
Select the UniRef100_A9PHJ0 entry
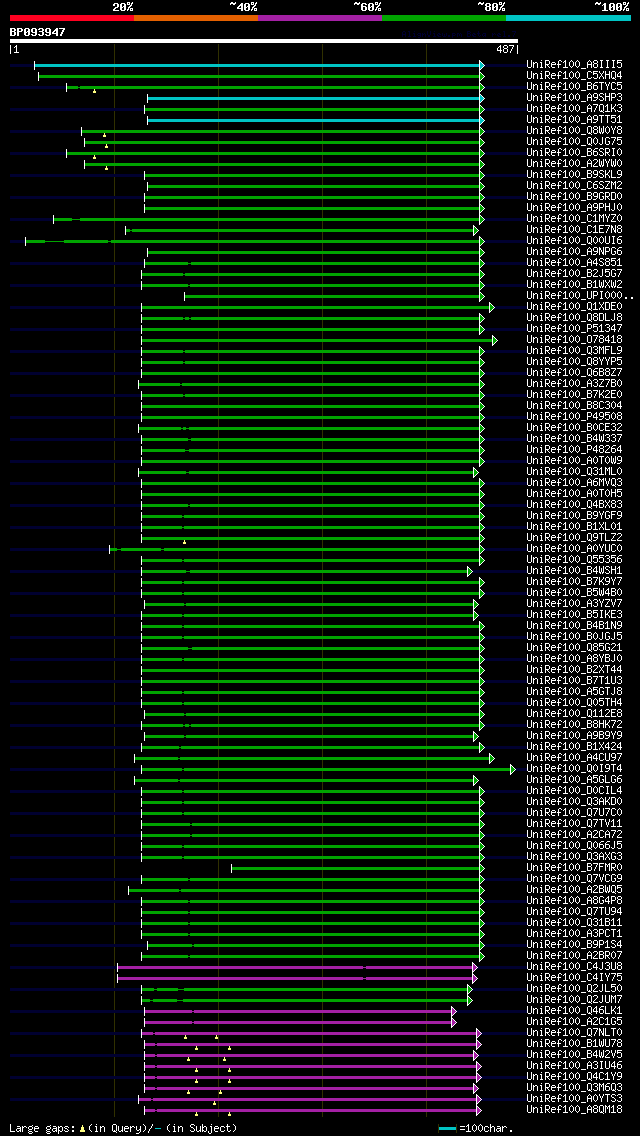pos(574,208)
